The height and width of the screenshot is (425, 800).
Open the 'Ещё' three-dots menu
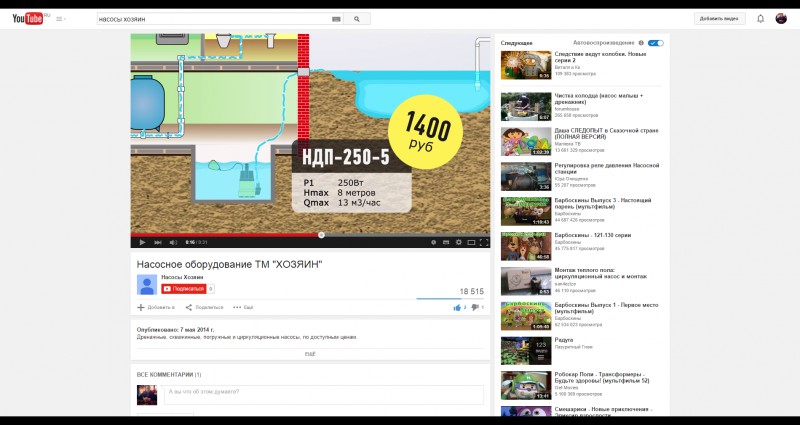[x=243, y=307]
